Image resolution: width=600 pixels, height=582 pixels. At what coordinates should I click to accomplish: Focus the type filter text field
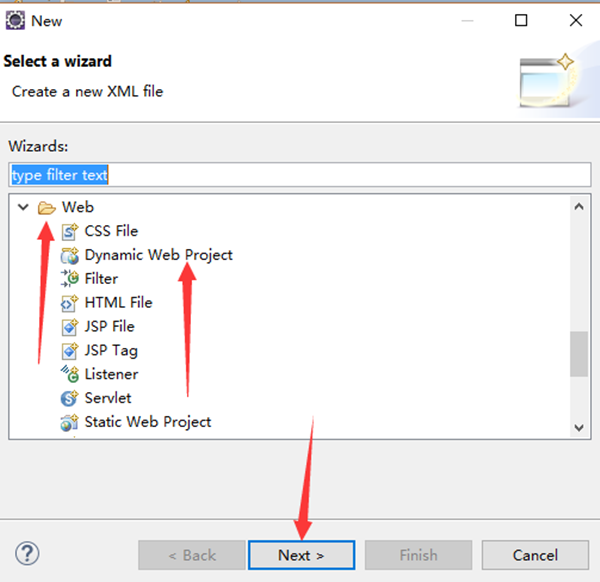300,175
